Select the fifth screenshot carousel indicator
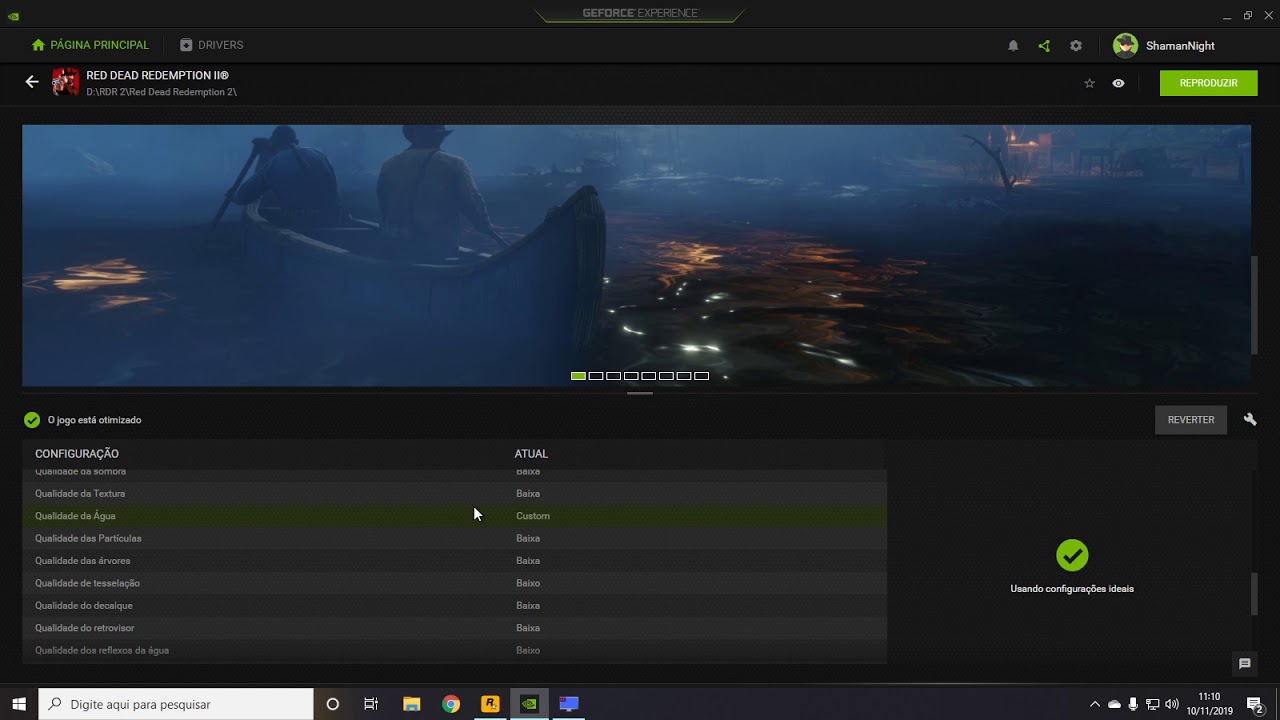Image resolution: width=1280 pixels, height=720 pixels. coord(649,376)
